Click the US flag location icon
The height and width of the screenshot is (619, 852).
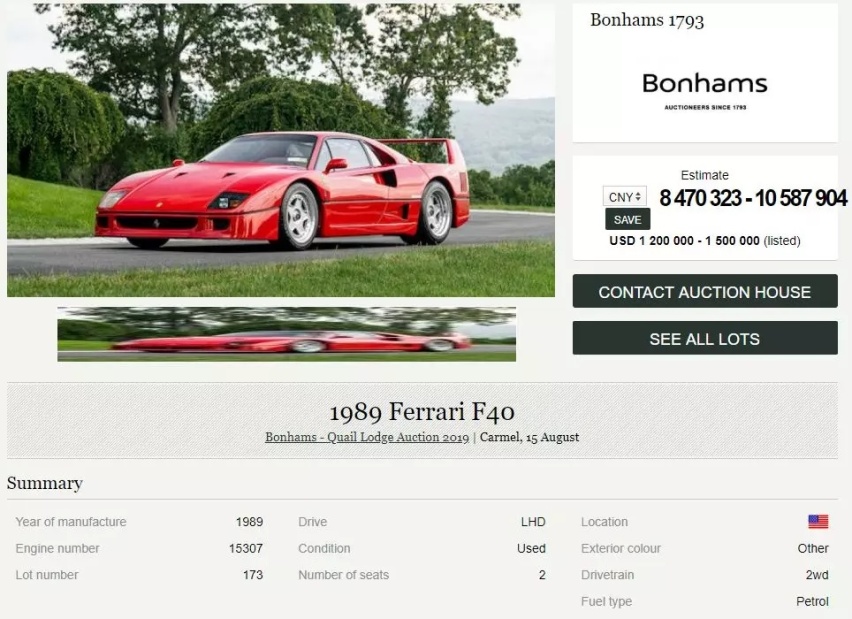pyautogui.click(x=818, y=522)
